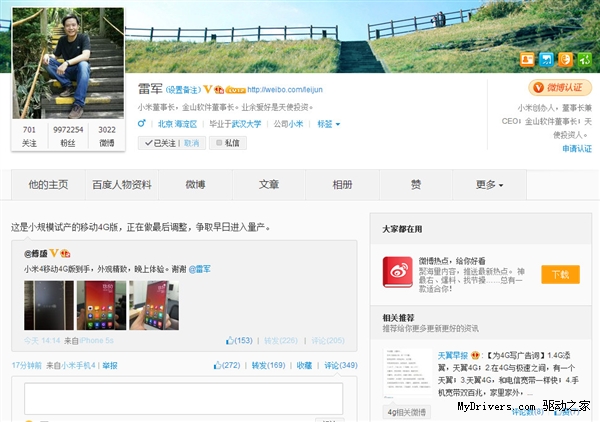Click the male gender icon

click(x=142, y=124)
